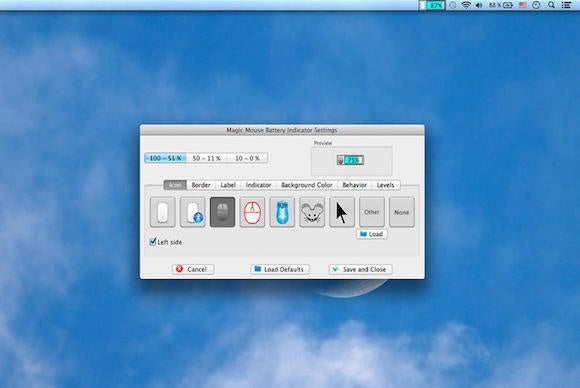580x388 pixels.
Task: Click the Cancel button
Action: tap(193, 269)
